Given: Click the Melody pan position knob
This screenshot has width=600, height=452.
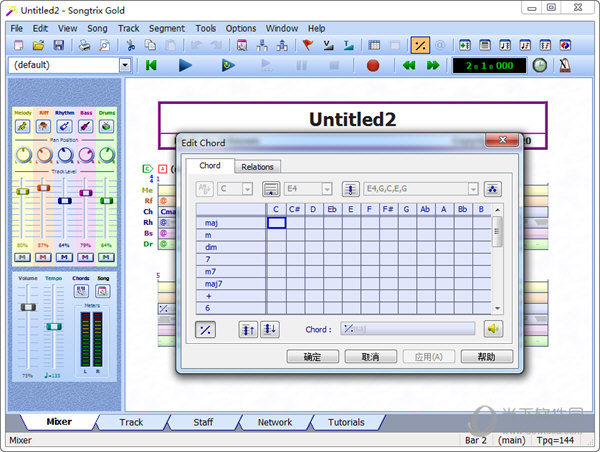Looking at the screenshot, I should pyautogui.click(x=23, y=155).
